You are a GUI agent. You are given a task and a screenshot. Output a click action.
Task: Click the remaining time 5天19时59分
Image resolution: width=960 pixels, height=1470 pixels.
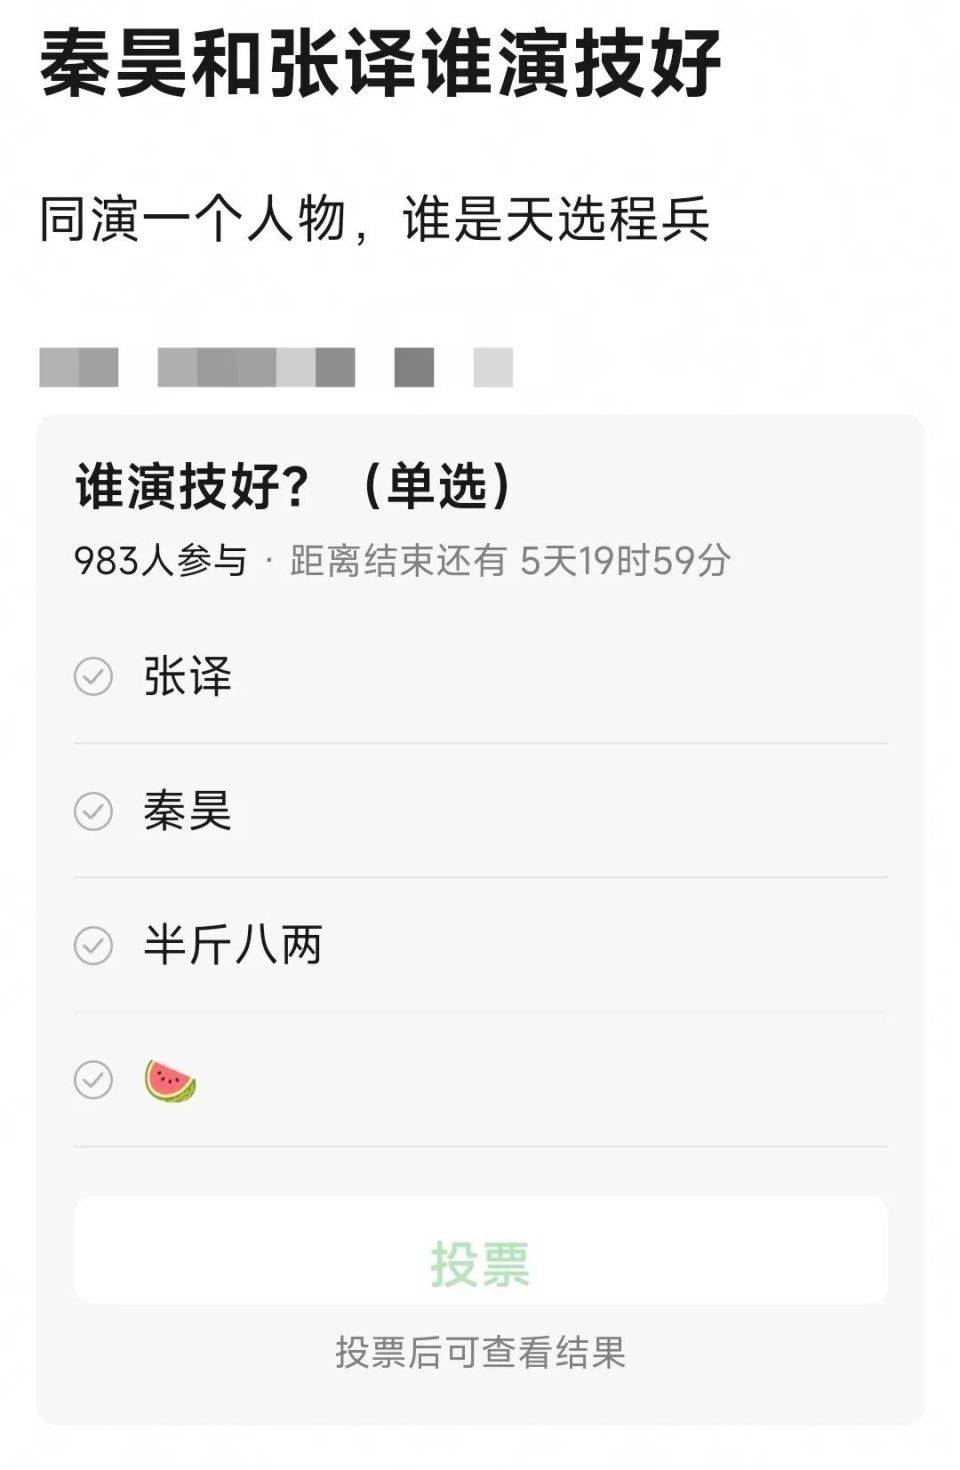click(x=625, y=561)
